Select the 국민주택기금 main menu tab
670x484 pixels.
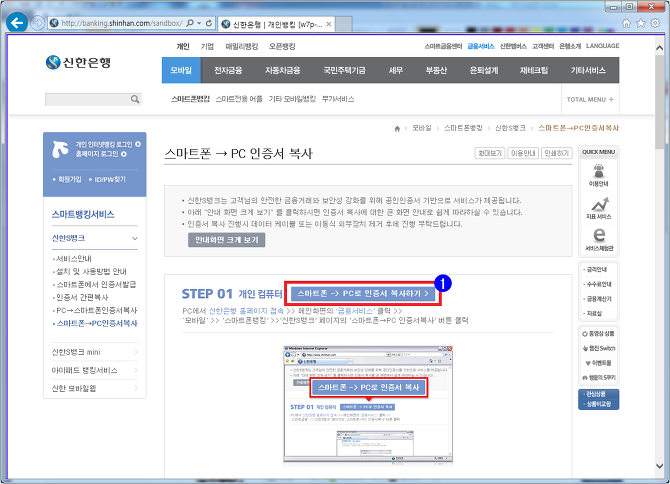click(x=344, y=70)
